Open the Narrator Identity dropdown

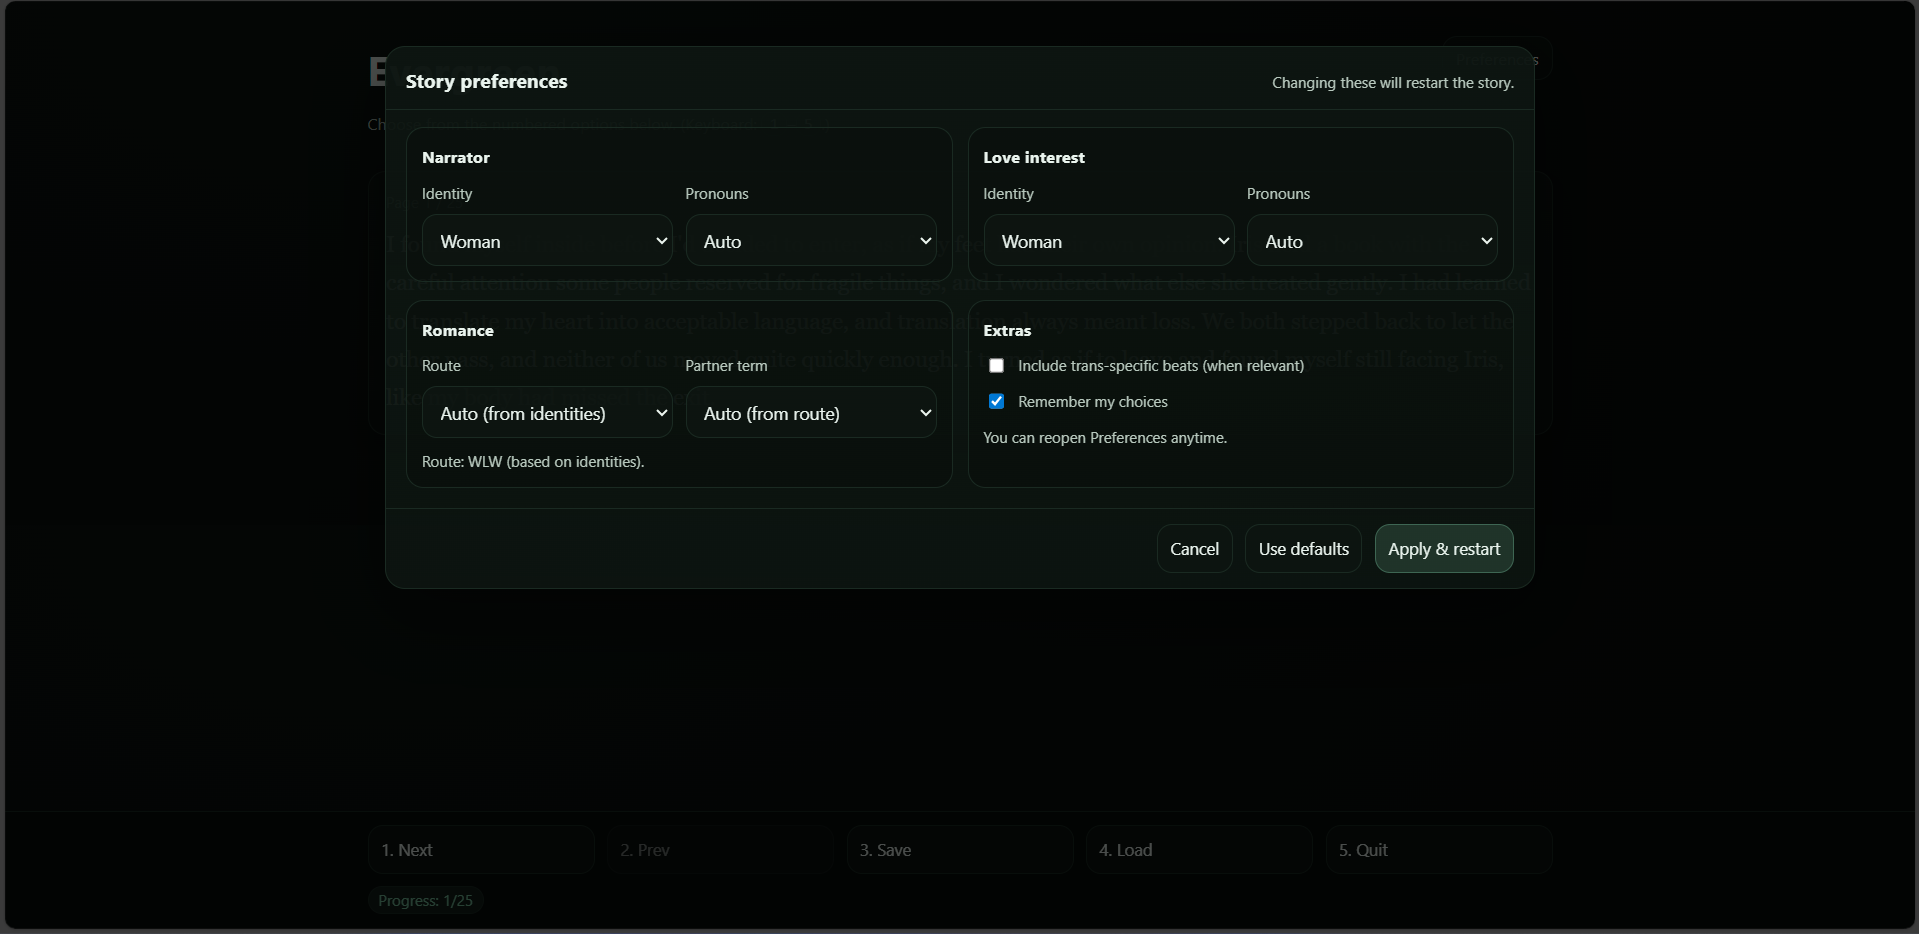pos(547,241)
